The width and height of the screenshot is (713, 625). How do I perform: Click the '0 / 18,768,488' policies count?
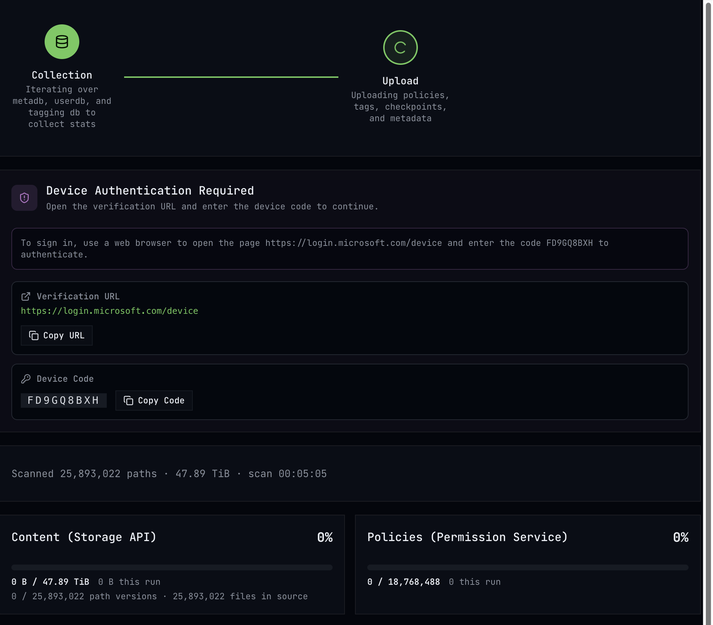(403, 582)
